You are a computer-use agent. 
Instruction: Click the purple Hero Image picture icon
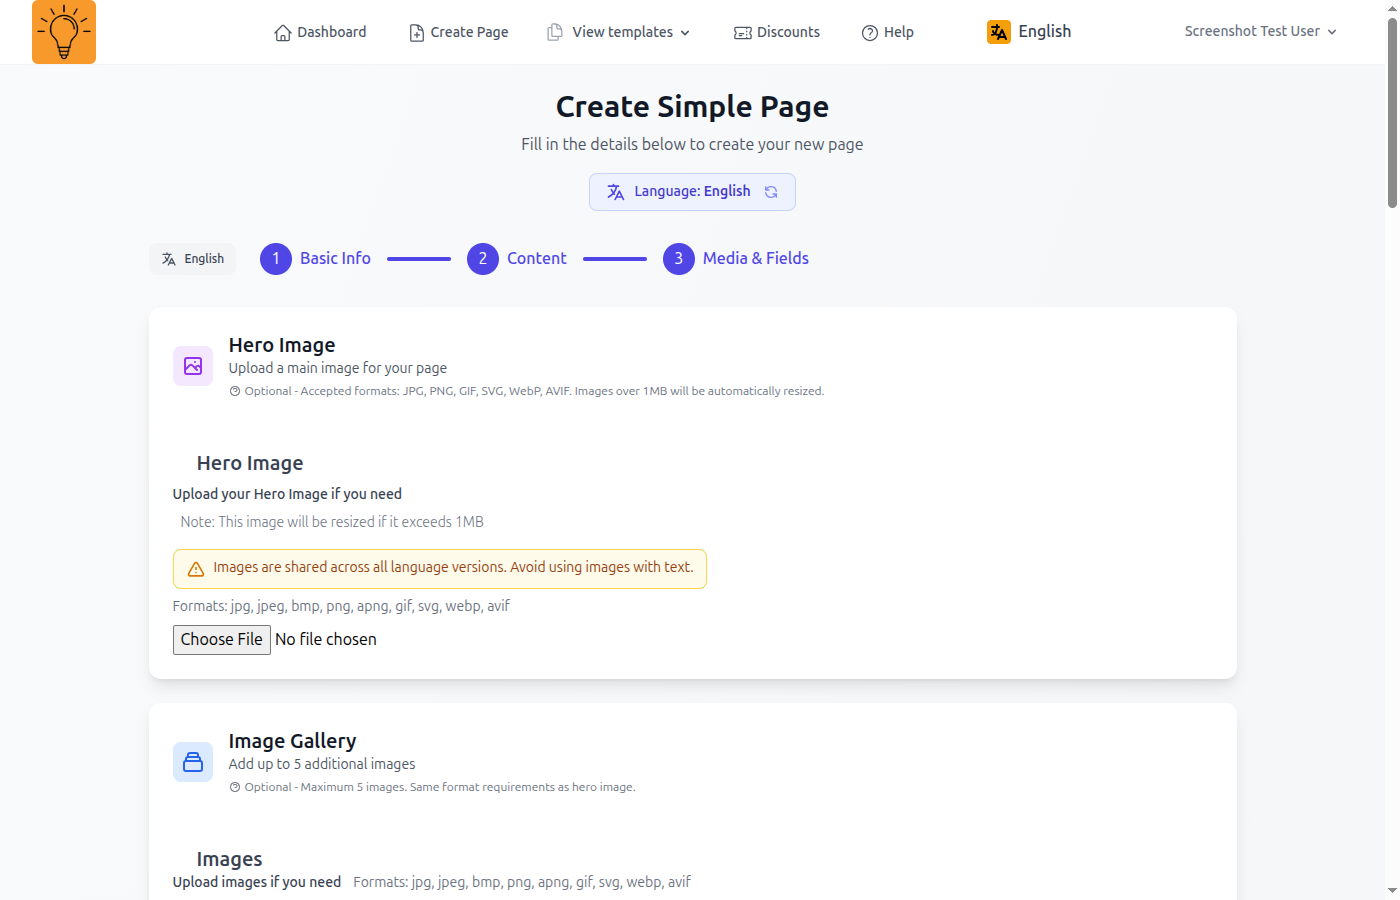pyautogui.click(x=193, y=366)
